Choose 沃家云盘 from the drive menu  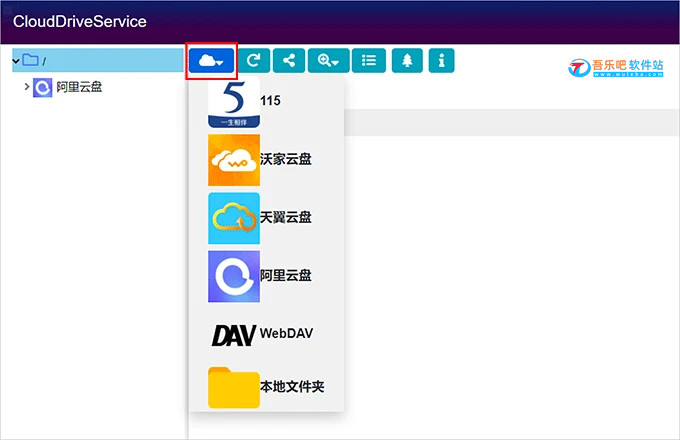tap(286, 159)
